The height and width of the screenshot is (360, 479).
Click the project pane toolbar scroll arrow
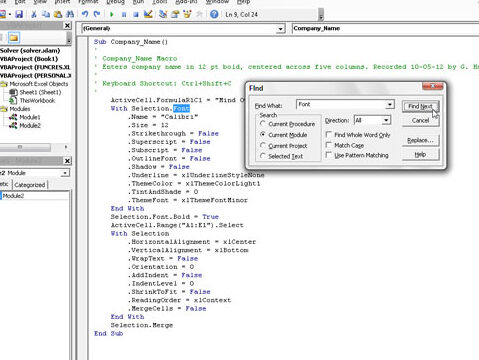tap(69, 40)
